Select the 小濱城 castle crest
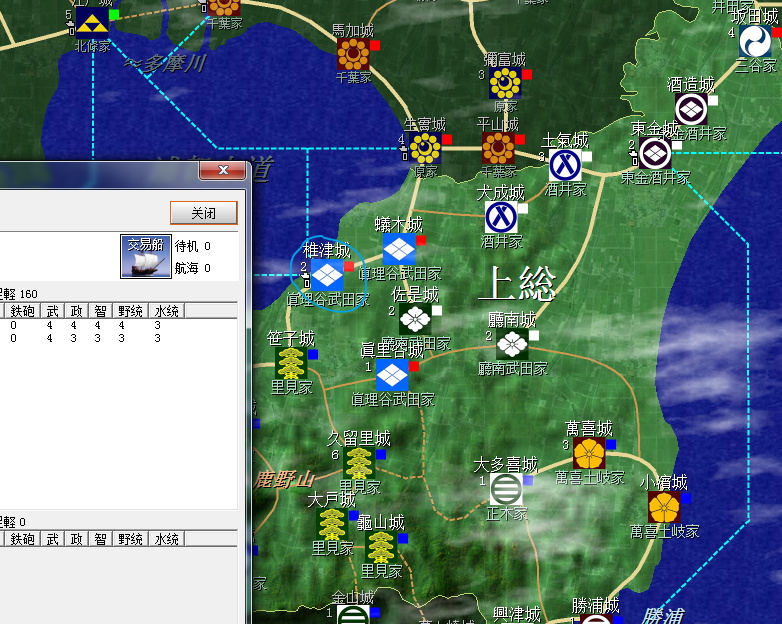Viewport: 782px width, 624px height. tap(664, 507)
